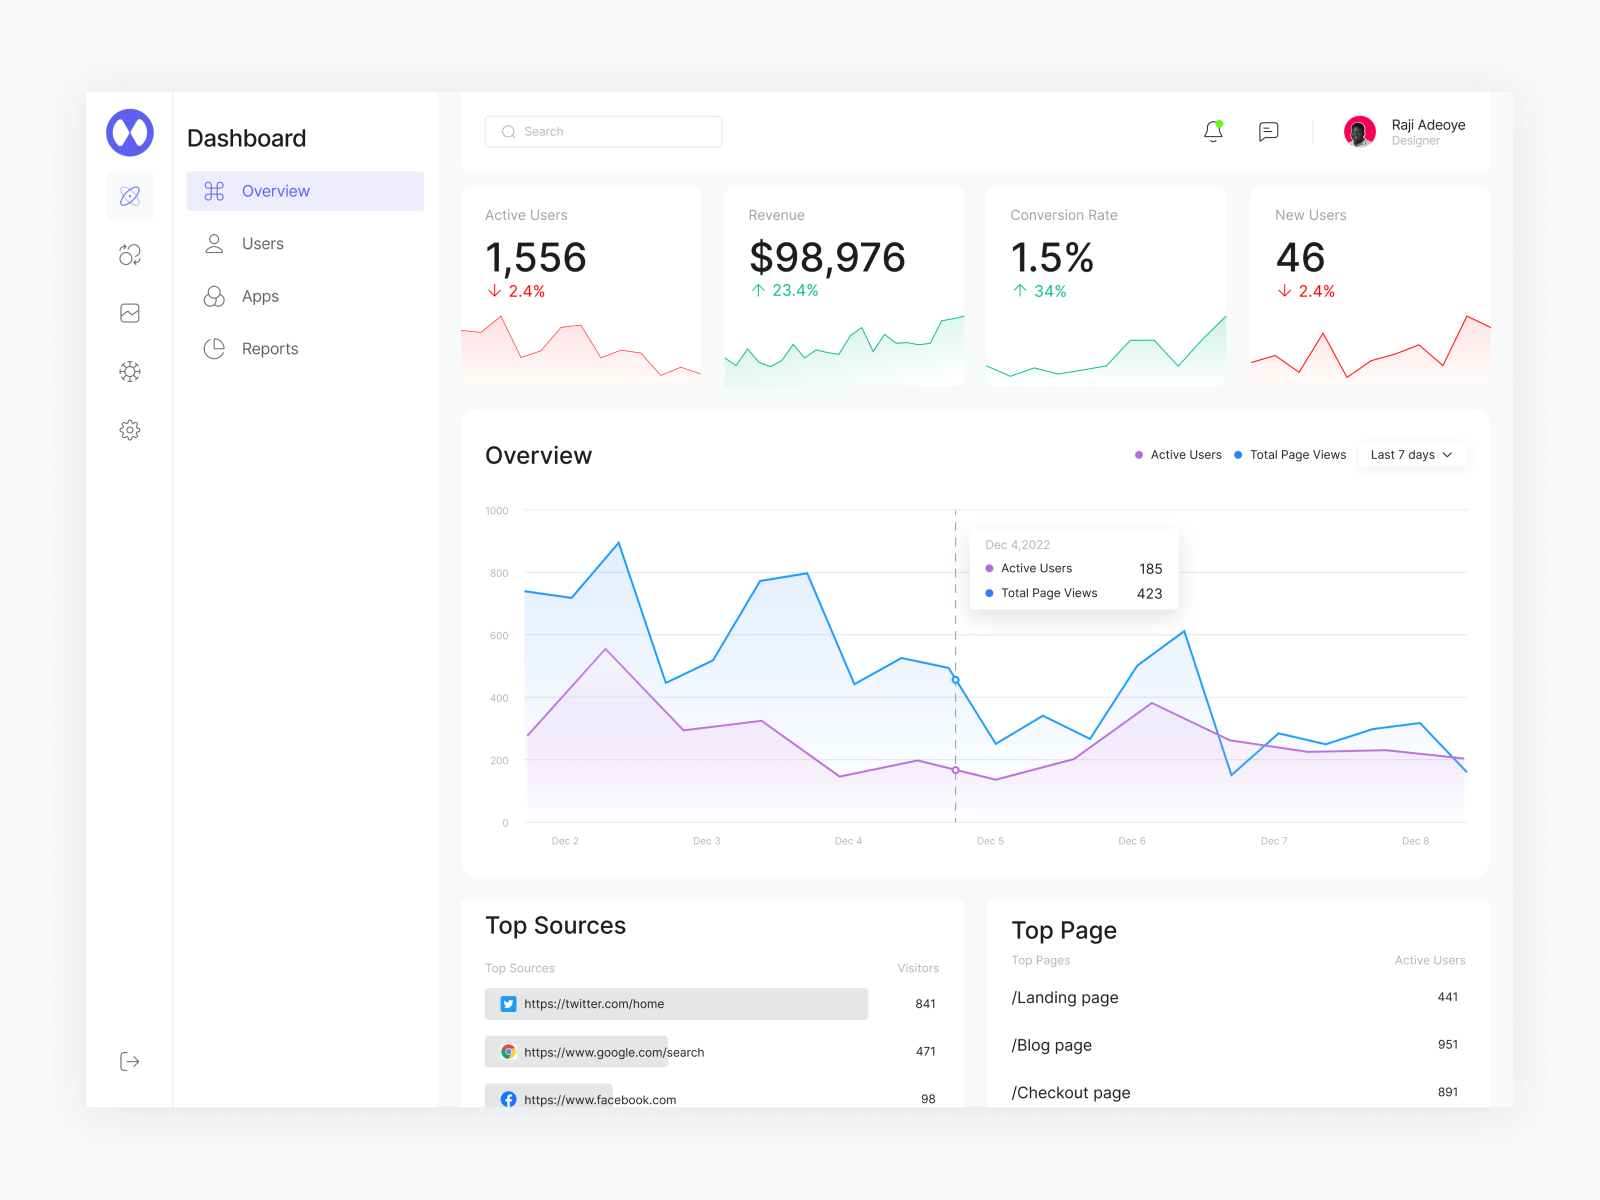Open the twitter.com/home source link
Viewport: 1600px width, 1200px height.
point(594,1004)
